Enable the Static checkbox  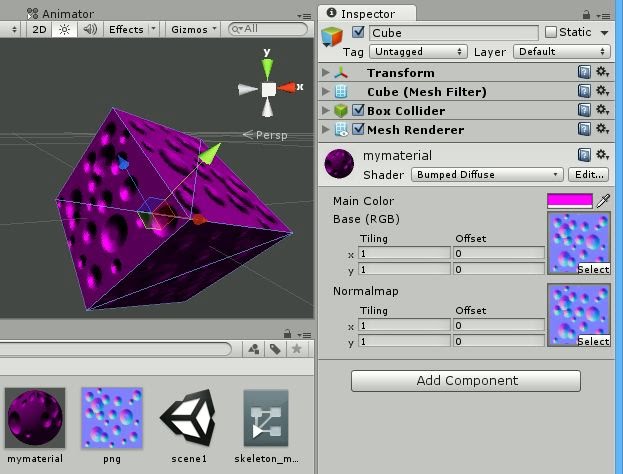[550, 32]
